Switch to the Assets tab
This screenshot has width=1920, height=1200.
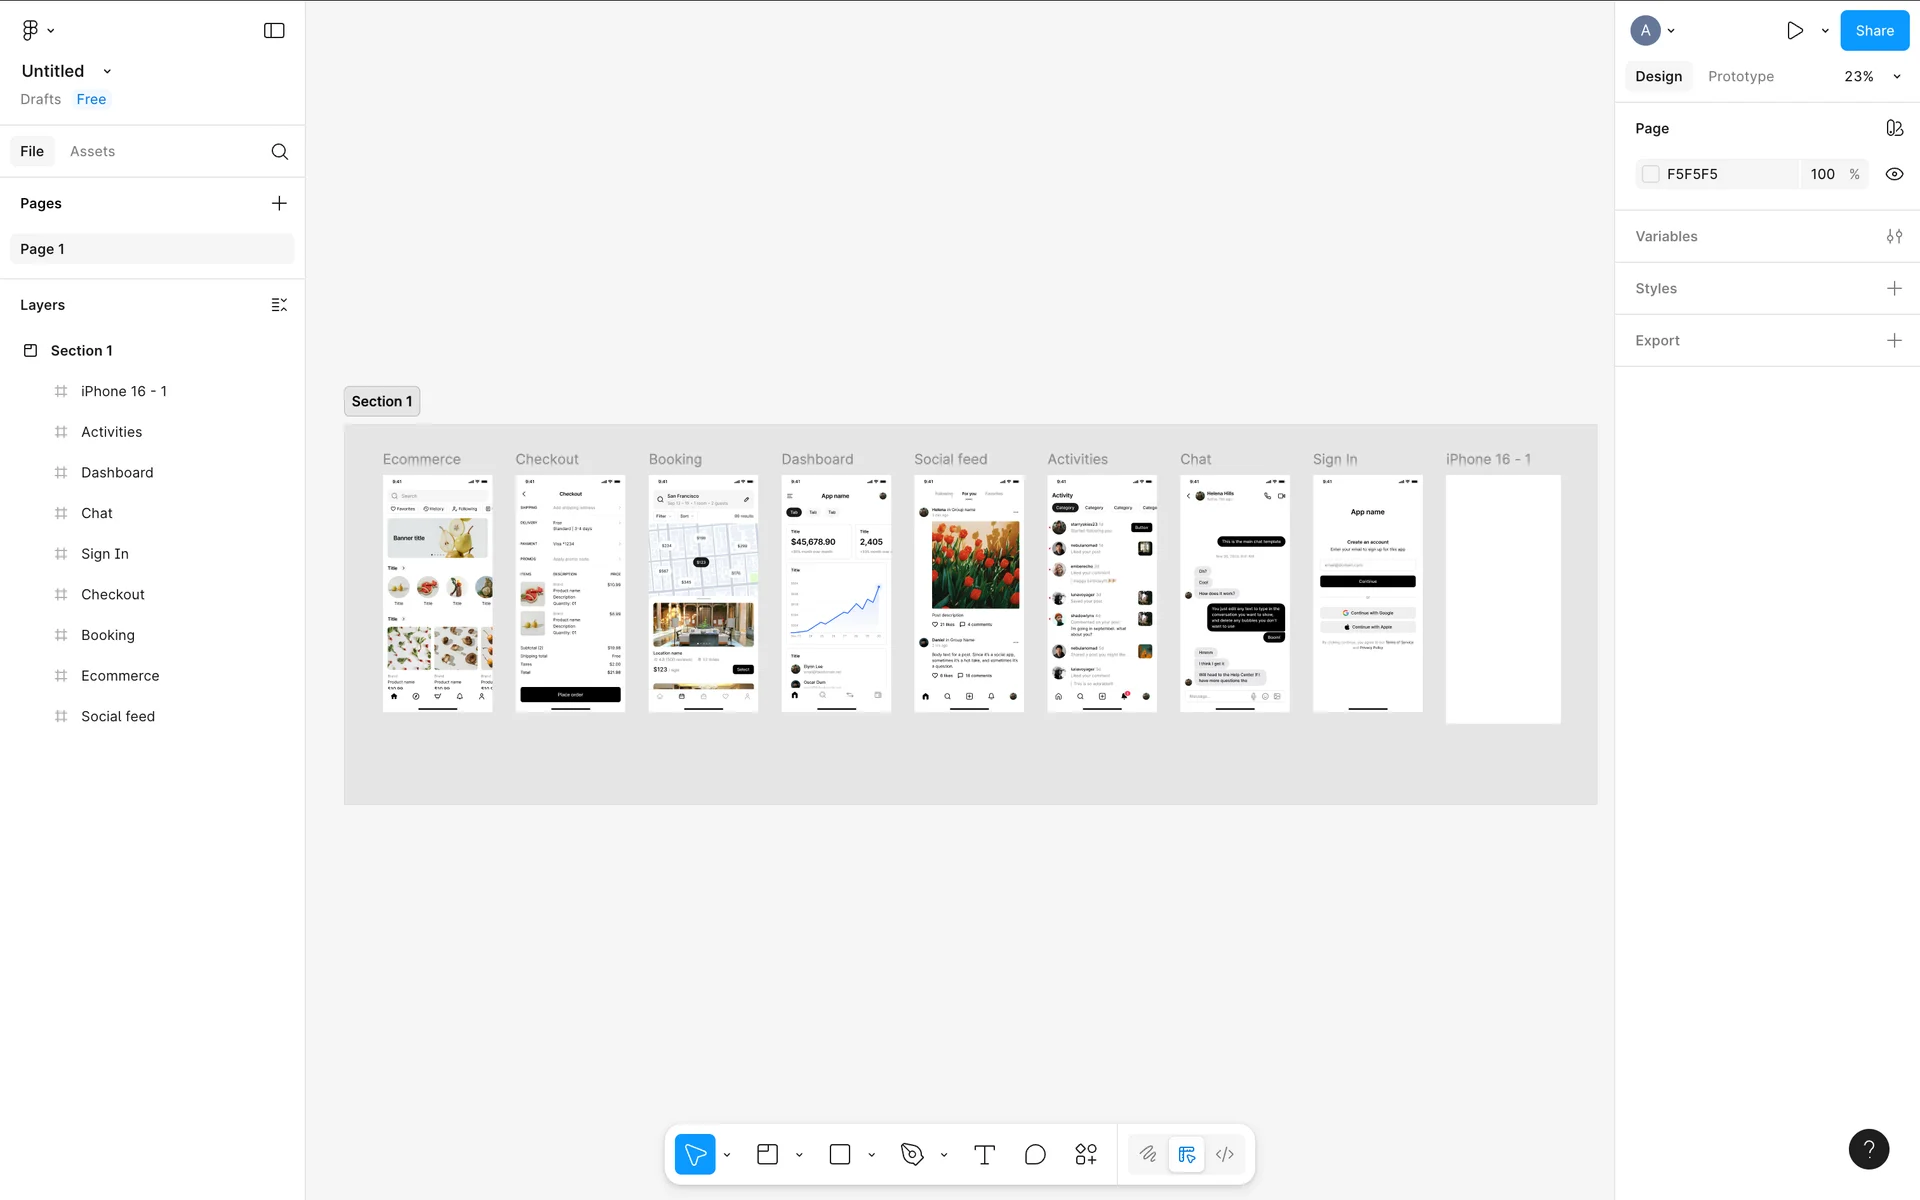coord(92,151)
